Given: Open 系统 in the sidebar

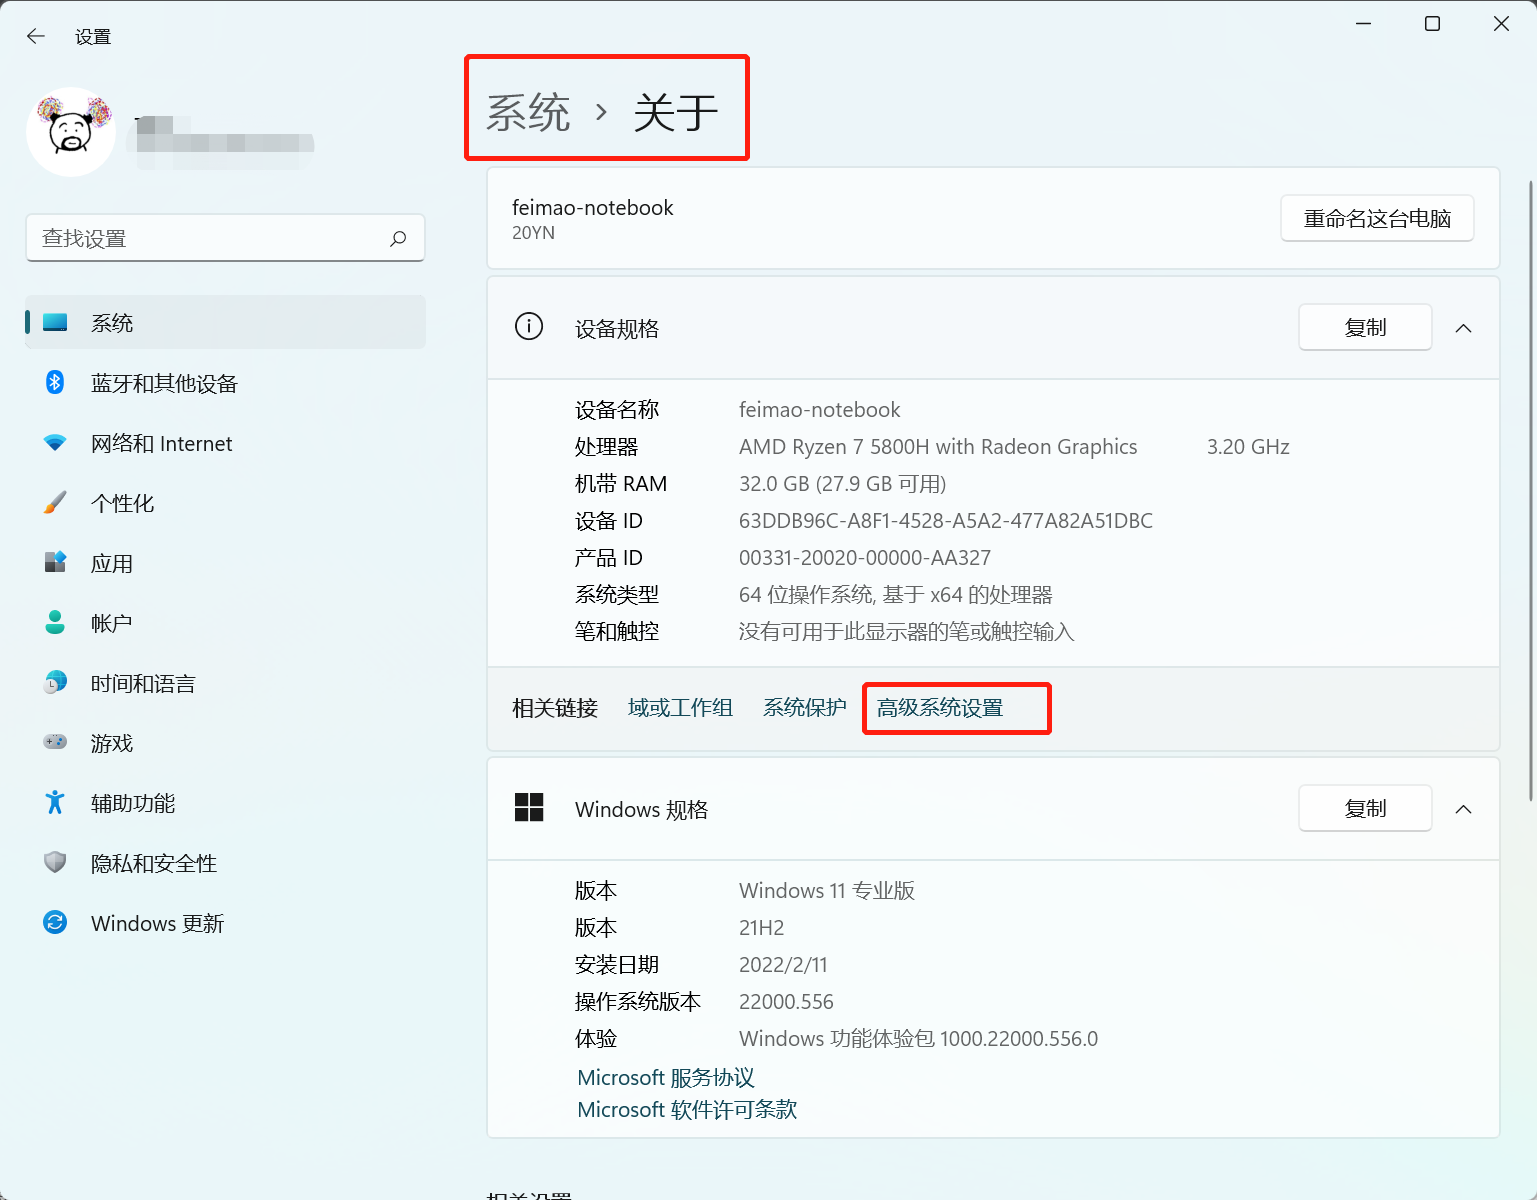Looking at the screenshot, I should point(226,323).
